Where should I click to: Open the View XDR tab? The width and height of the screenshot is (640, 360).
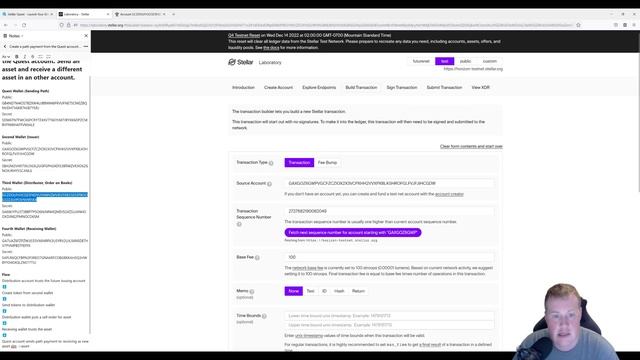click(480, 87)
